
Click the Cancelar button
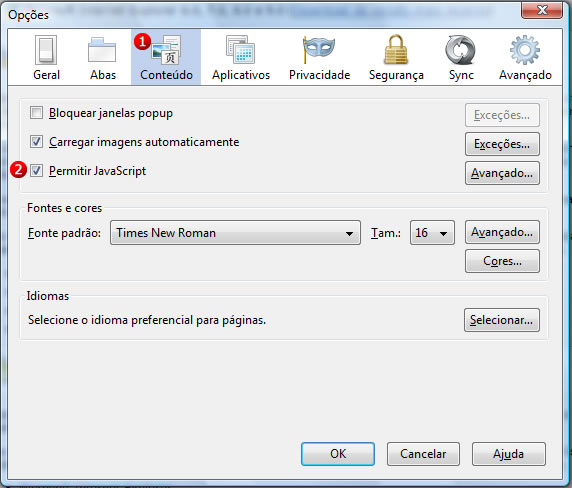tap(423, 454)
